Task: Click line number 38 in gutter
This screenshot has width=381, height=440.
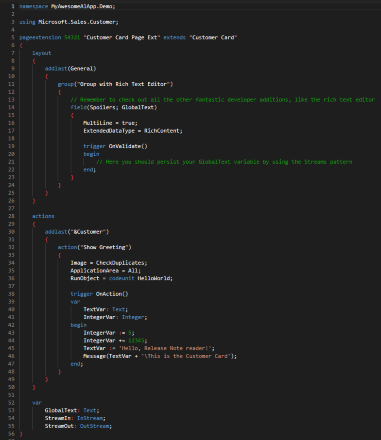Action: pos(11,294)
